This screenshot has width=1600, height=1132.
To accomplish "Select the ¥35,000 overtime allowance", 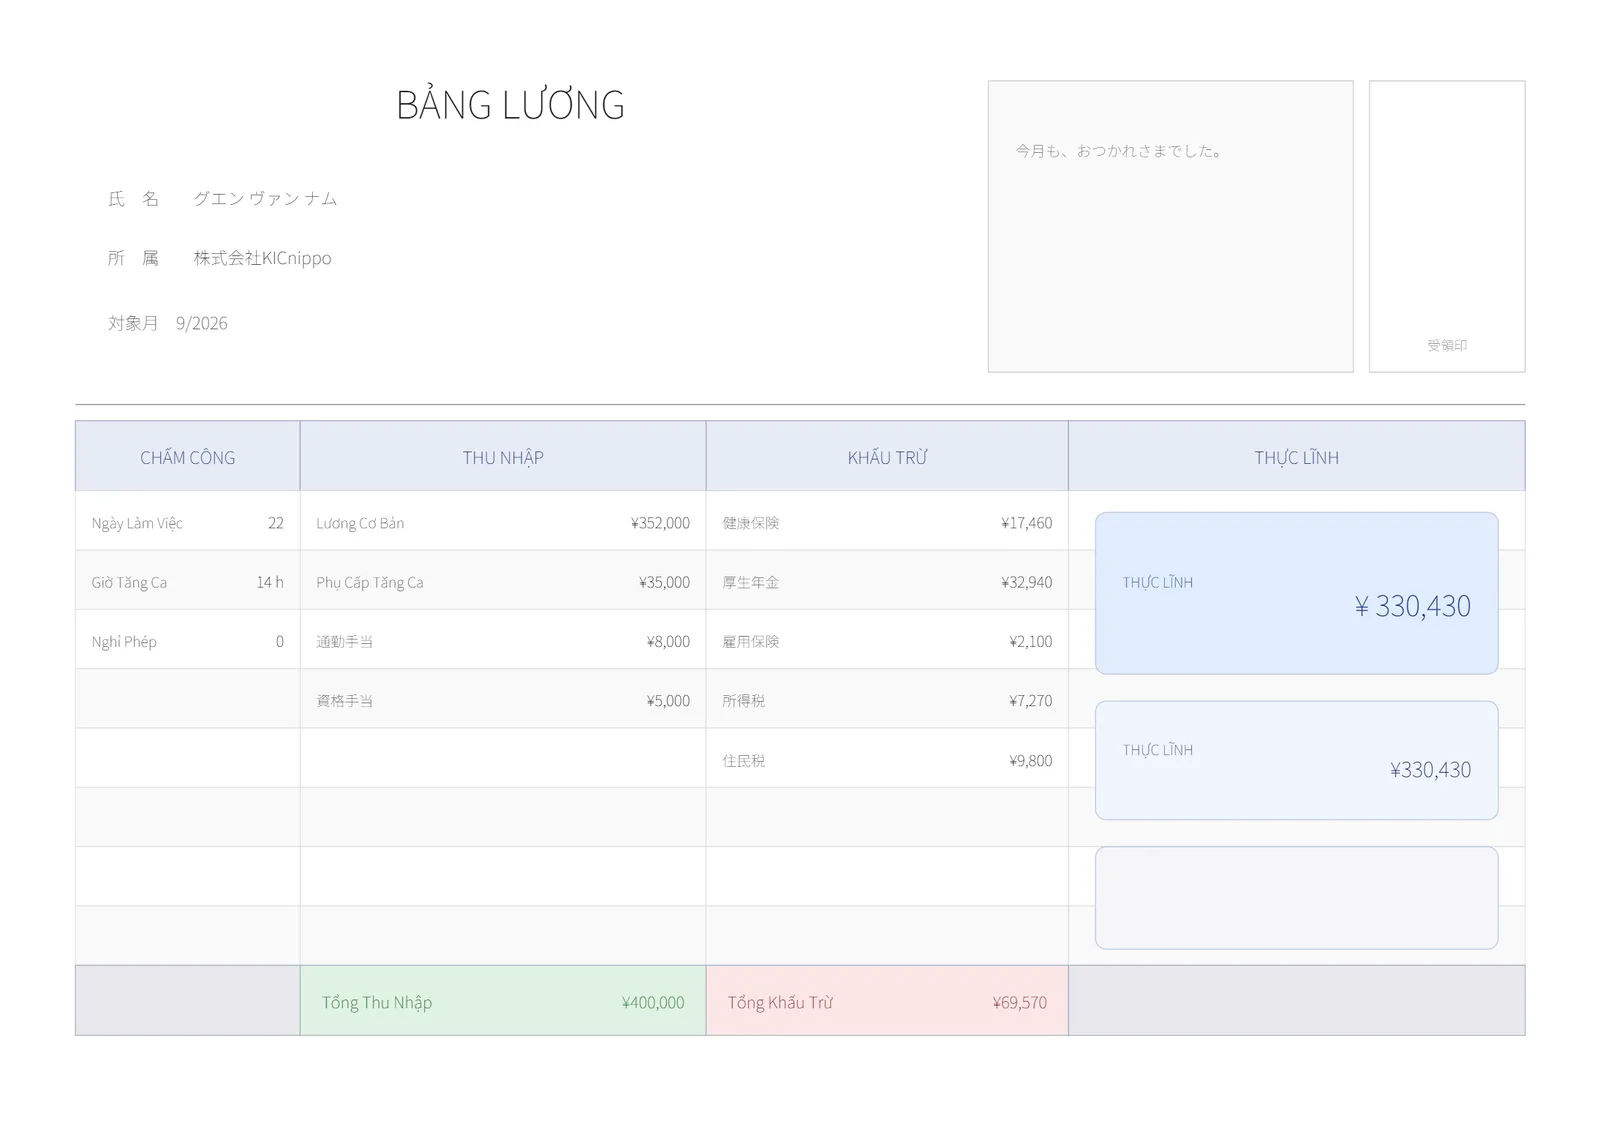I will (664, 582).
